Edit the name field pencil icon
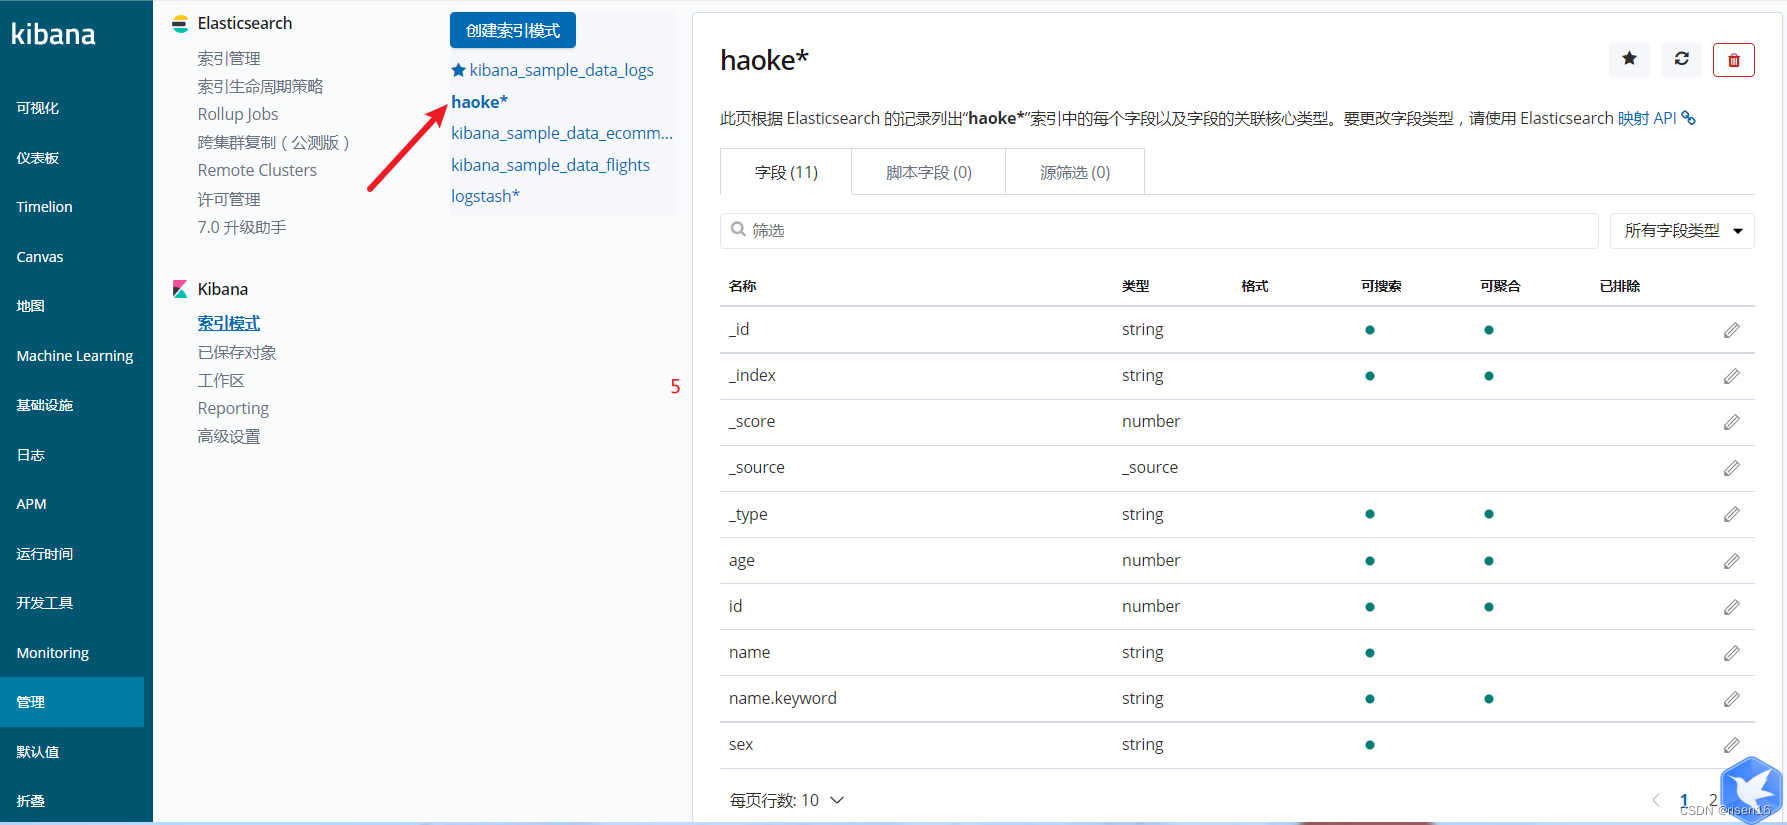This screenshot has height=825, width=1787. click(x=1732, y=653)
